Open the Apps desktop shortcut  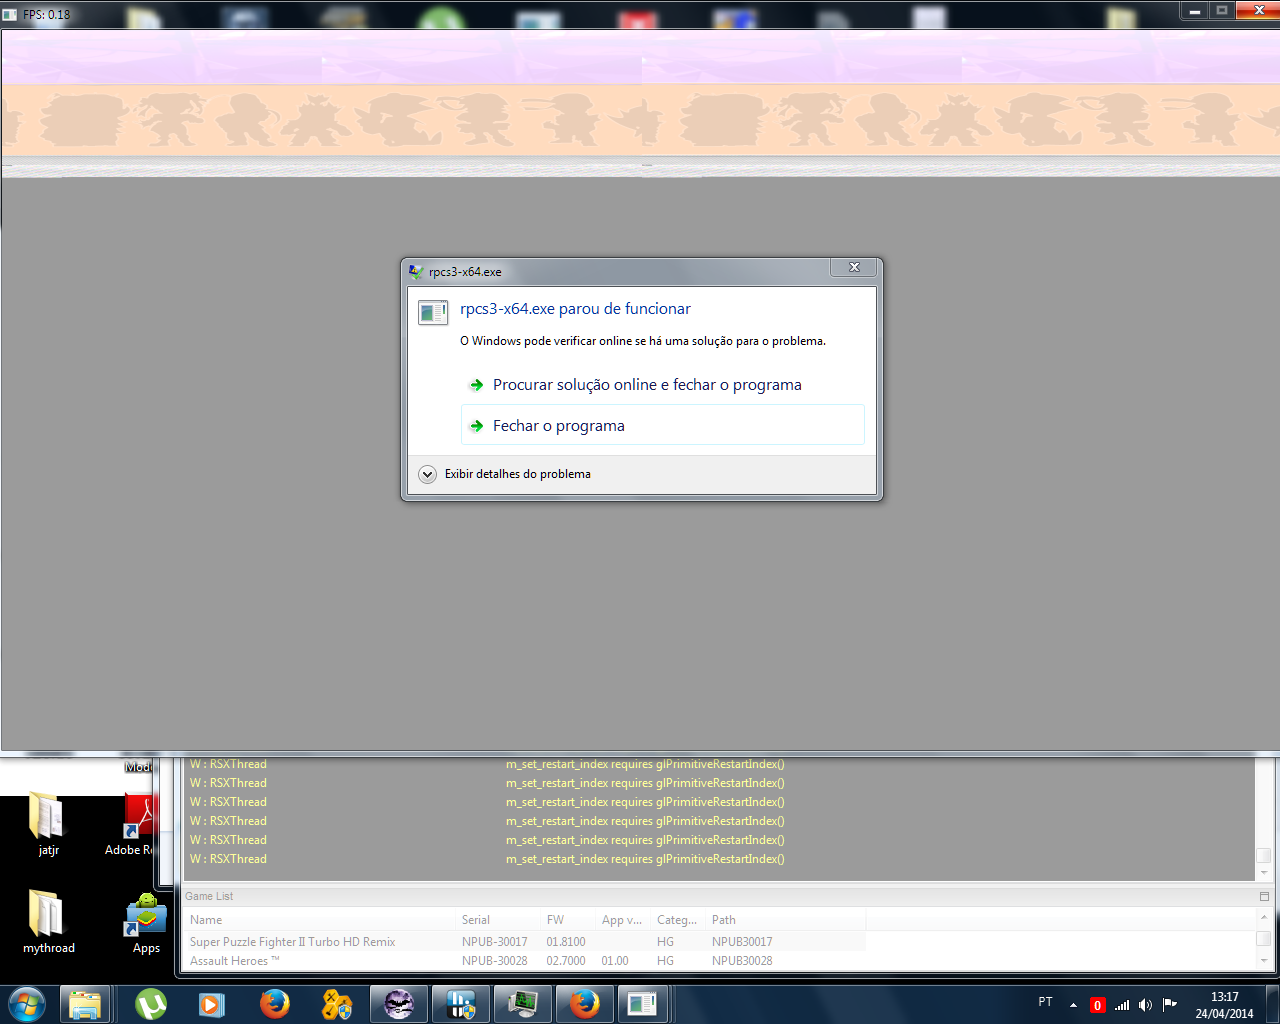click(x=146, y=920)
